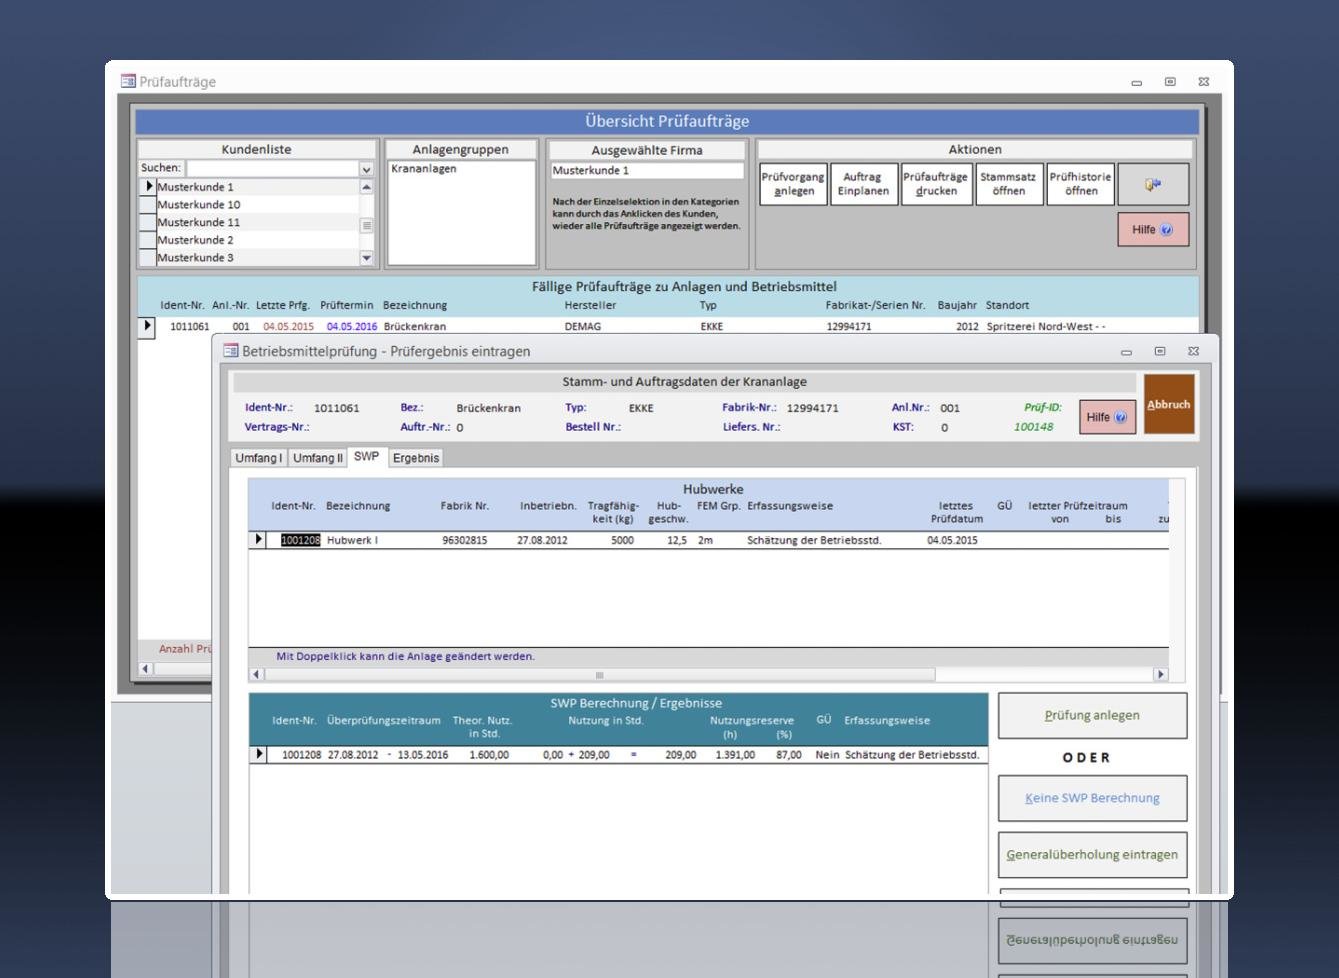Open Hilfe in the Betriebsmittelprüfung window
Image resolution: width=1339 pixels, height=978 pixels.
click(1107, 417)
